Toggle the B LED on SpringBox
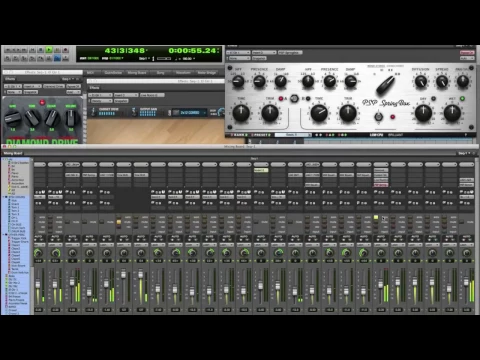Viewport: 480px width, 360px height. [x=308, y=99]
